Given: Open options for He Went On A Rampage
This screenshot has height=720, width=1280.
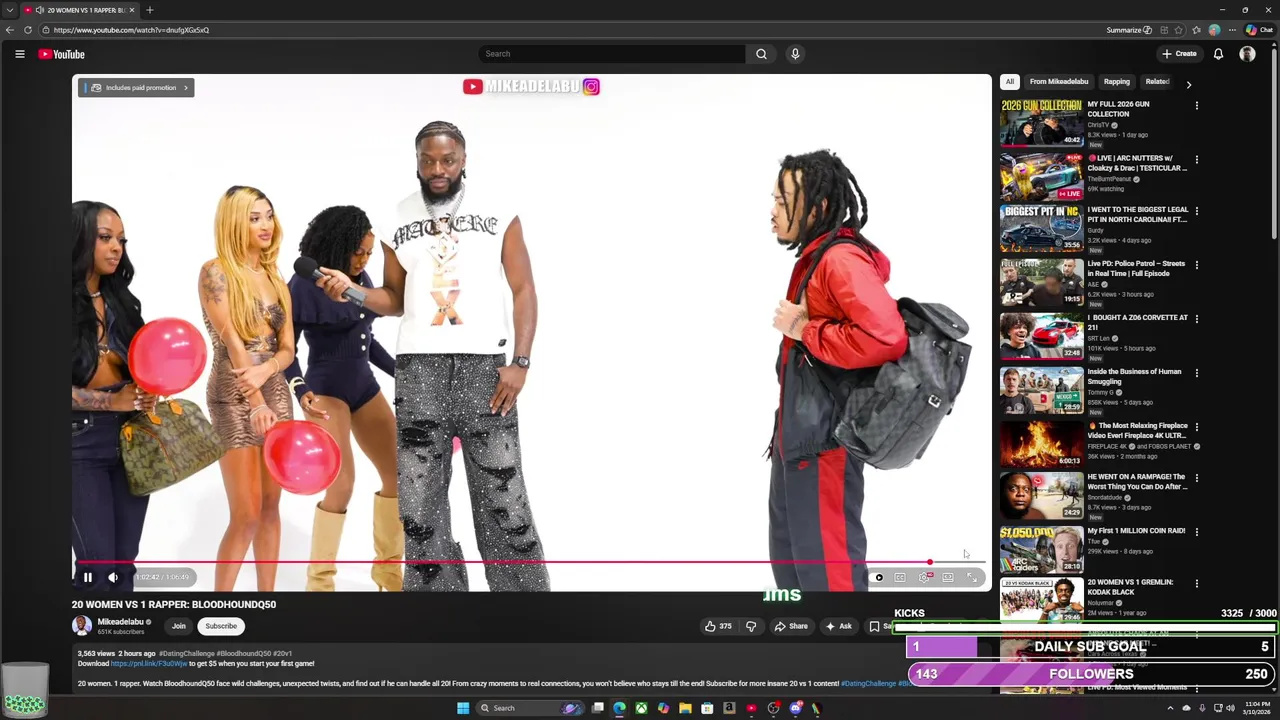Looking at the screenshot, I should [x=1196, y=478].
